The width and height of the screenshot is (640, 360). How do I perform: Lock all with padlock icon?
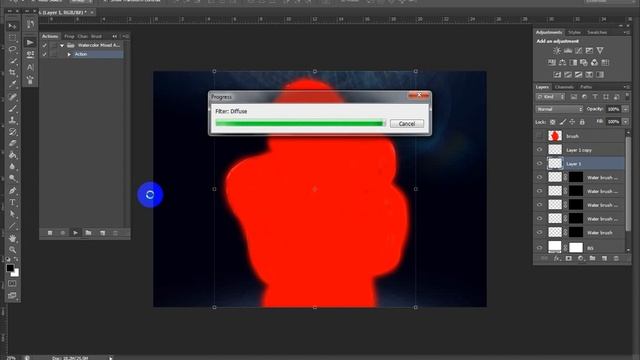[x=582, y=122]
